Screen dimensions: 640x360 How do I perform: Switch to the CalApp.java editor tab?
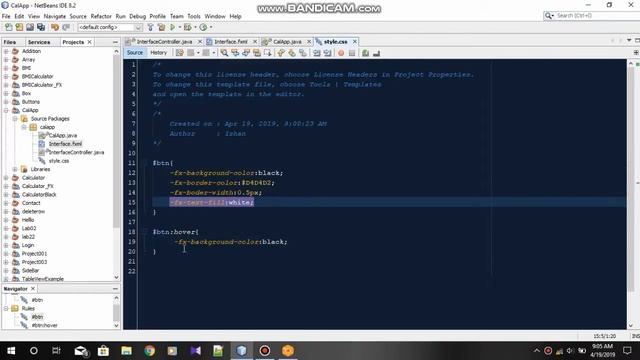click(287, 42)
